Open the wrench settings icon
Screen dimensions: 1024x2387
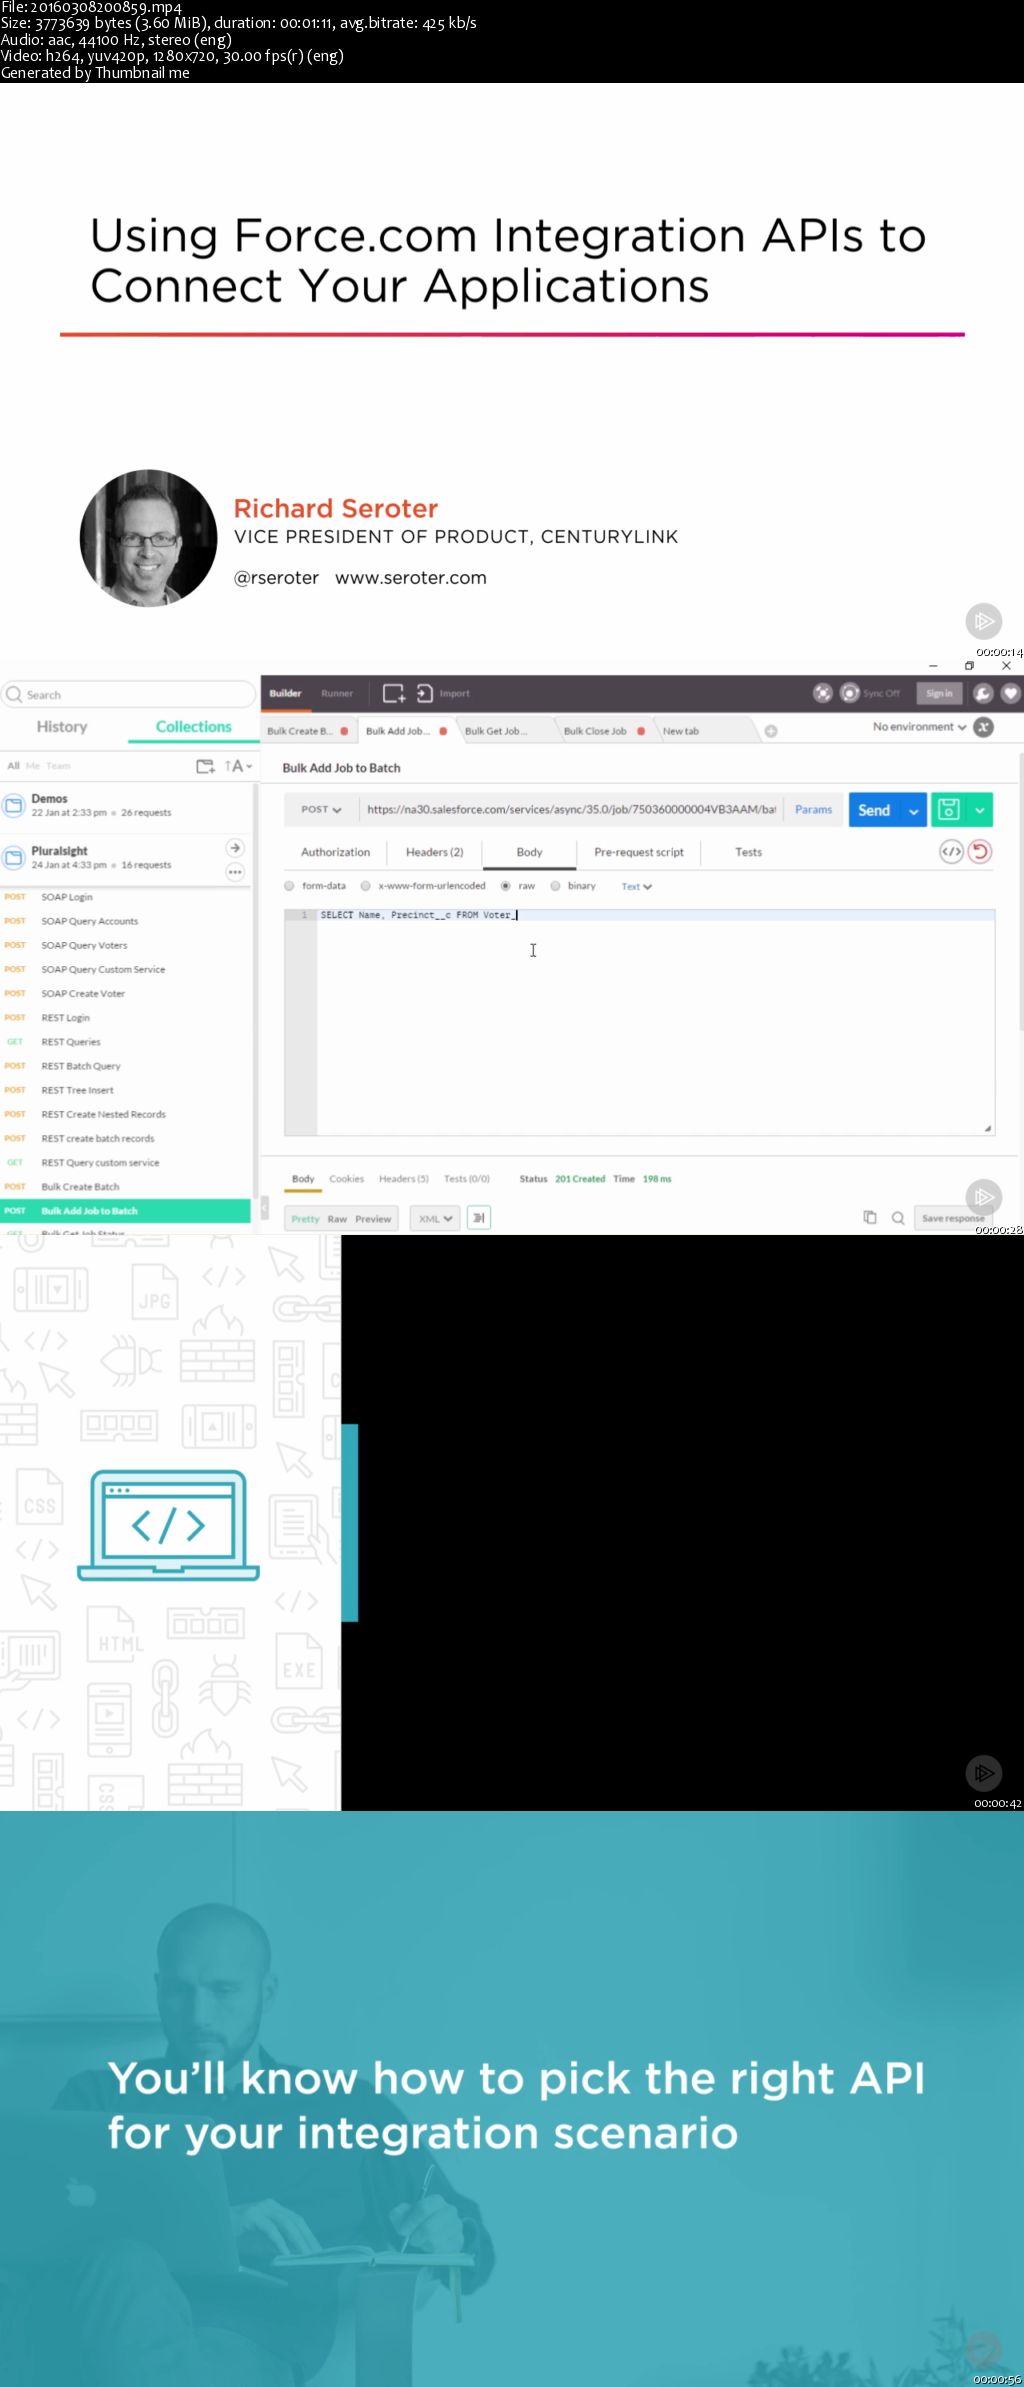[983, 693]
